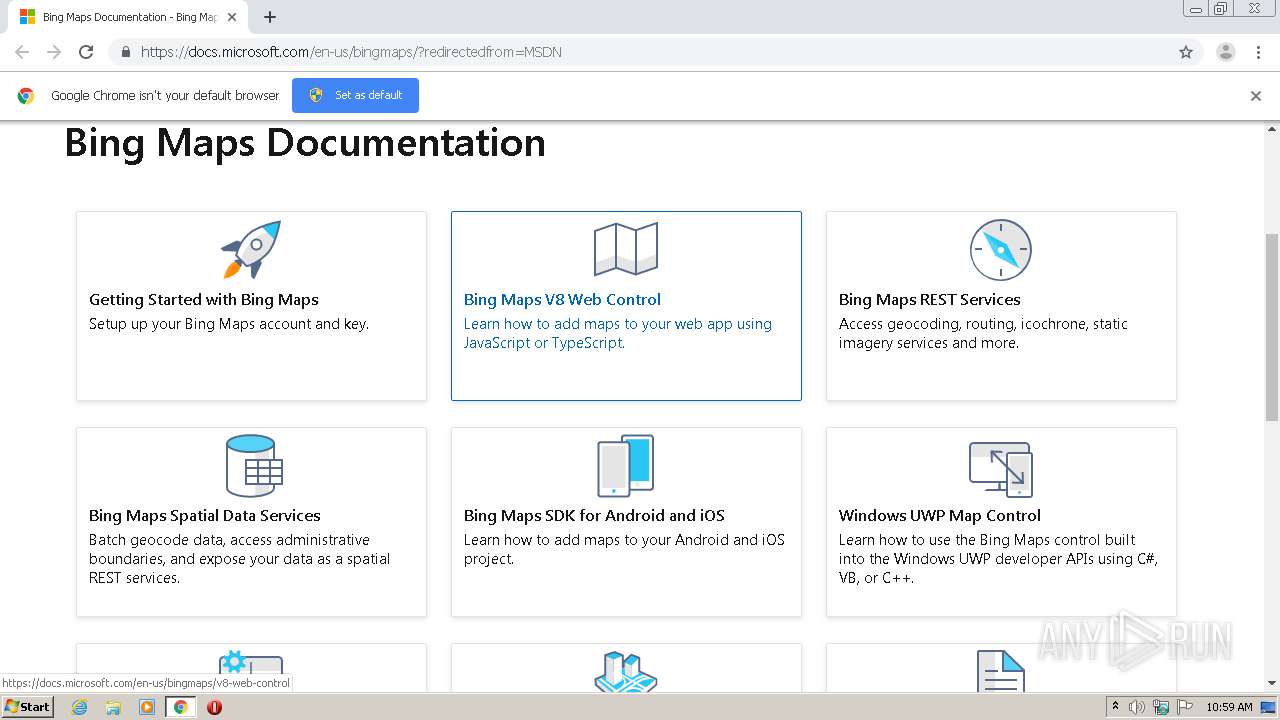Image resolution: width=1280 pixels, height=720 pixels.
Task: Open Bing Maps SDK for Android and iOS link
Action: [594, 515]
